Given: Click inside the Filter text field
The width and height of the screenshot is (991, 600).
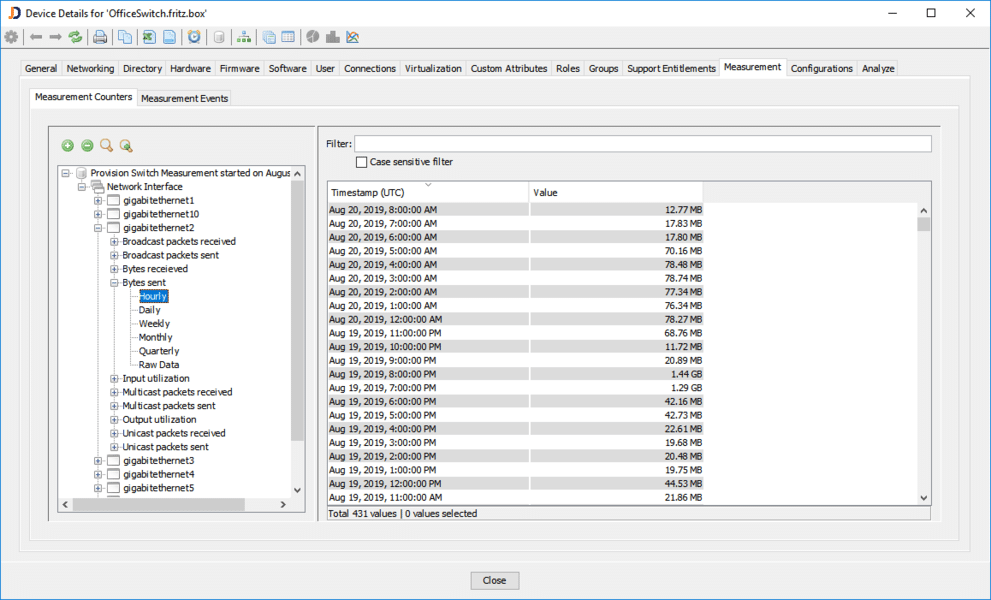Looking at the screenshot, I should tap(642, 144).
